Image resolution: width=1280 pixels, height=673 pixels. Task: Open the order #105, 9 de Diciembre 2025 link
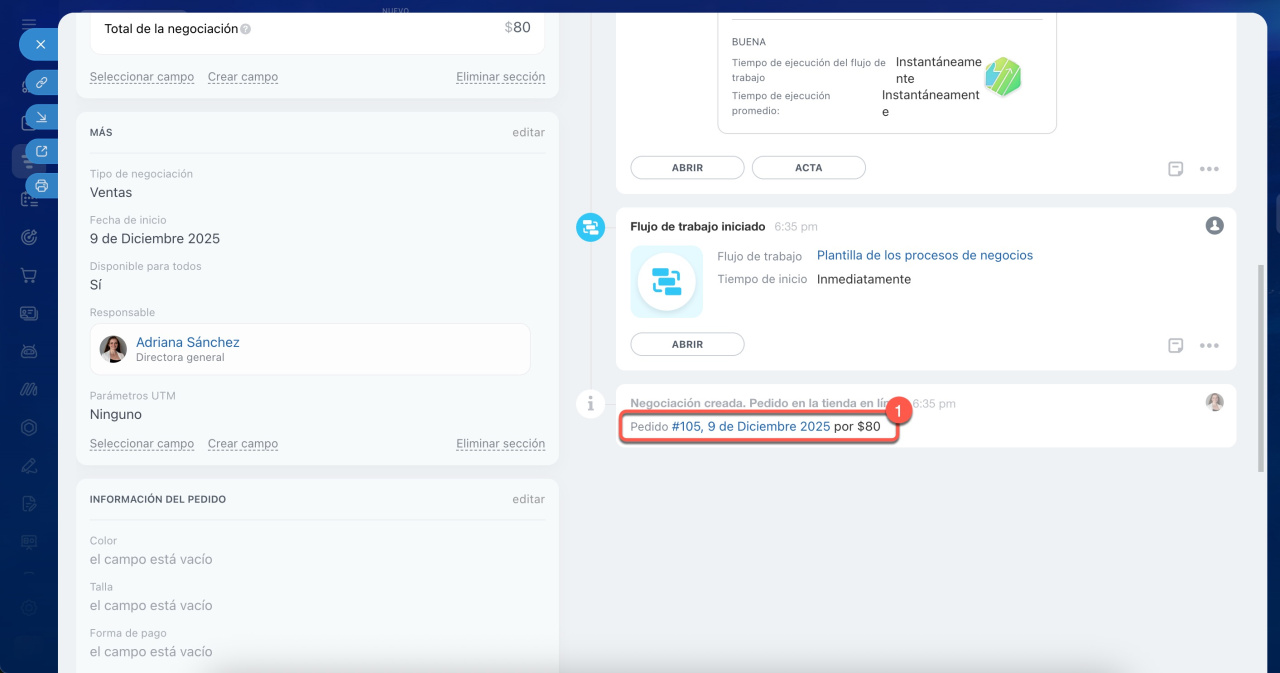tap(750, 426)
